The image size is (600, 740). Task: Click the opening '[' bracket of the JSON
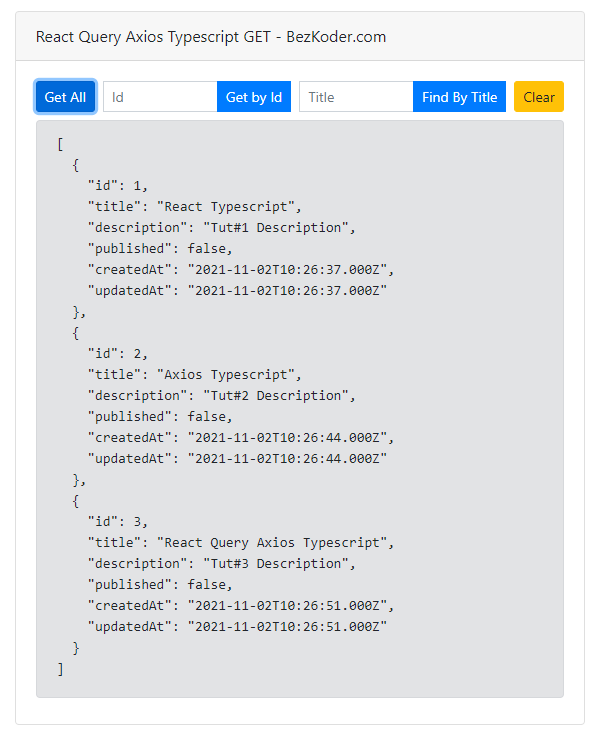pos(60,144)
